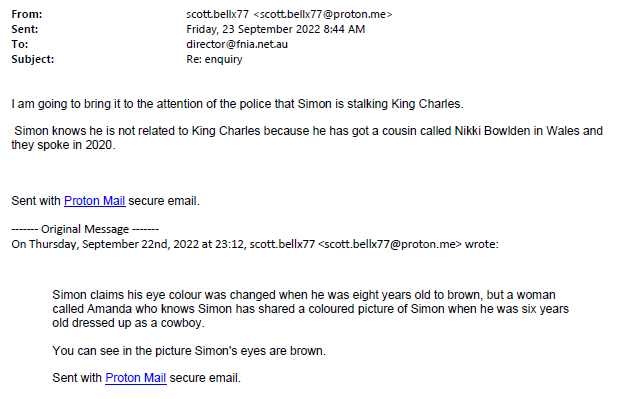Select the subject text Re: enquiry

pos(214,59)
